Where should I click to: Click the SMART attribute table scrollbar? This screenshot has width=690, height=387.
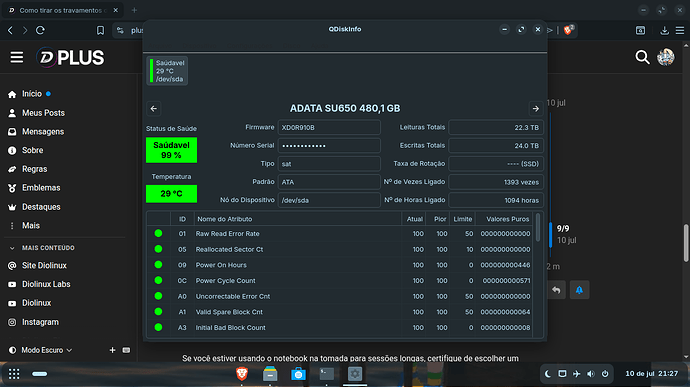tap(538, 228)
